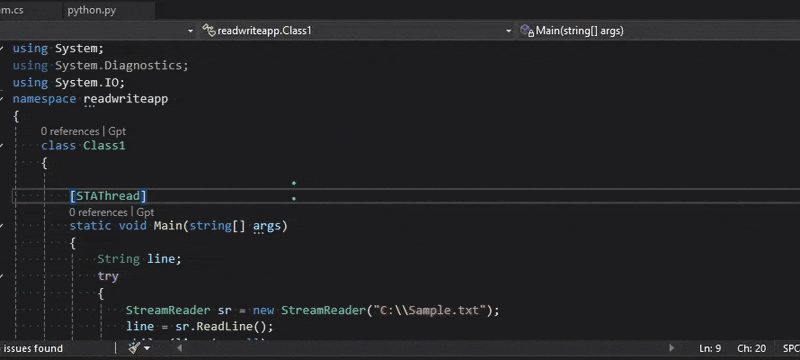Screen dimensions: 800x360
Task: Click the horizontal scrollbar right arrow
Action: pyautogui.click(x=671, y=348)
